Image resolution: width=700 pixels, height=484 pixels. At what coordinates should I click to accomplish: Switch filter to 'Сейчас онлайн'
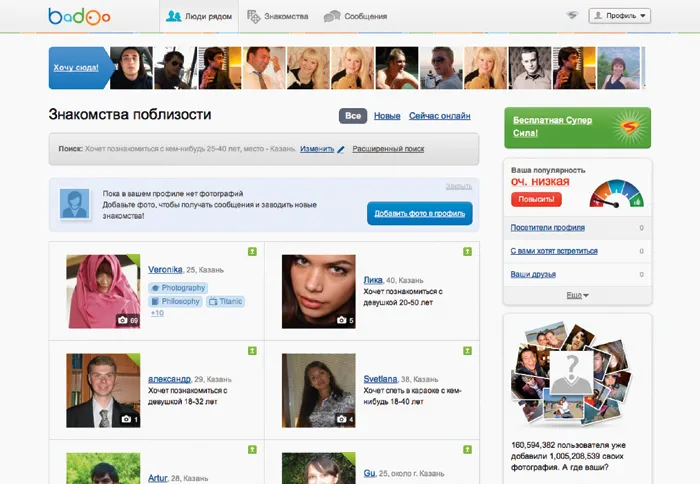pos(439,116)
